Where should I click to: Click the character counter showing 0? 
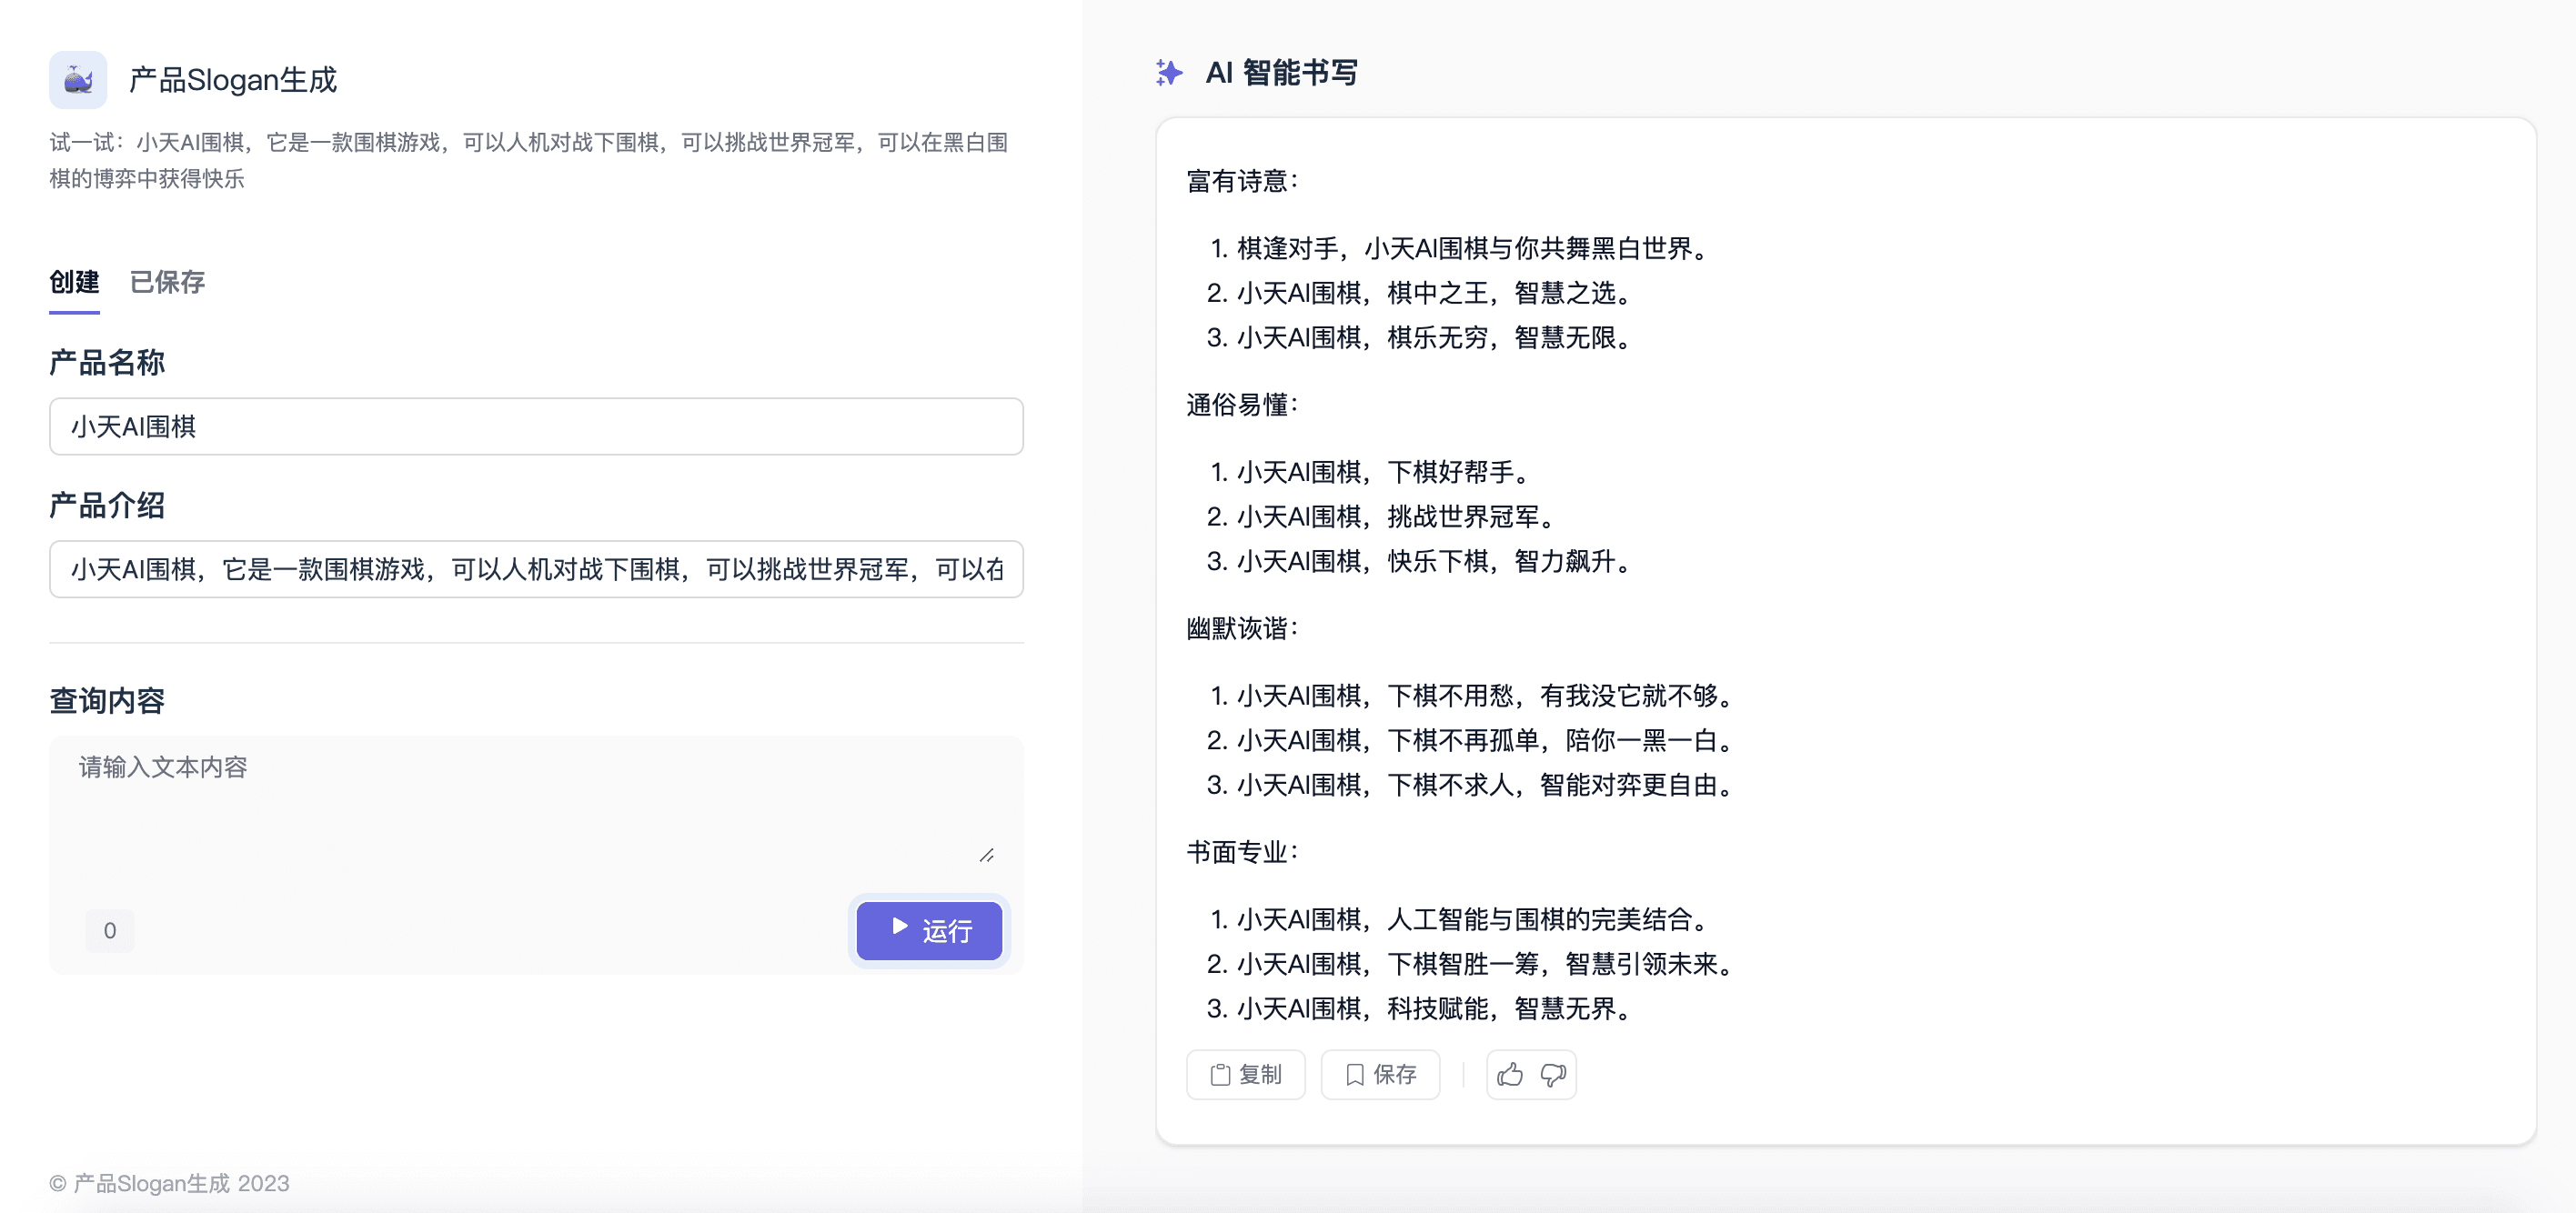click(110, 931)
